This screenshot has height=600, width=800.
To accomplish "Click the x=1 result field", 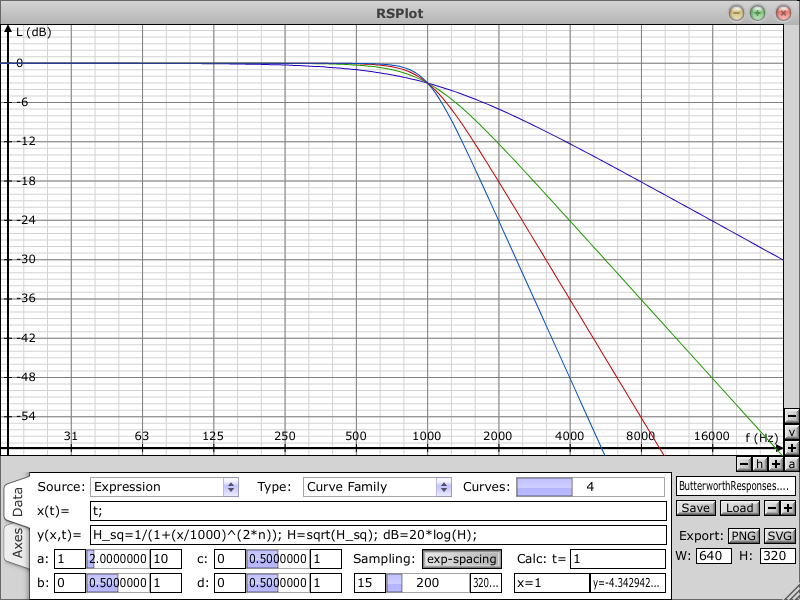I will (x=552, y=583).
